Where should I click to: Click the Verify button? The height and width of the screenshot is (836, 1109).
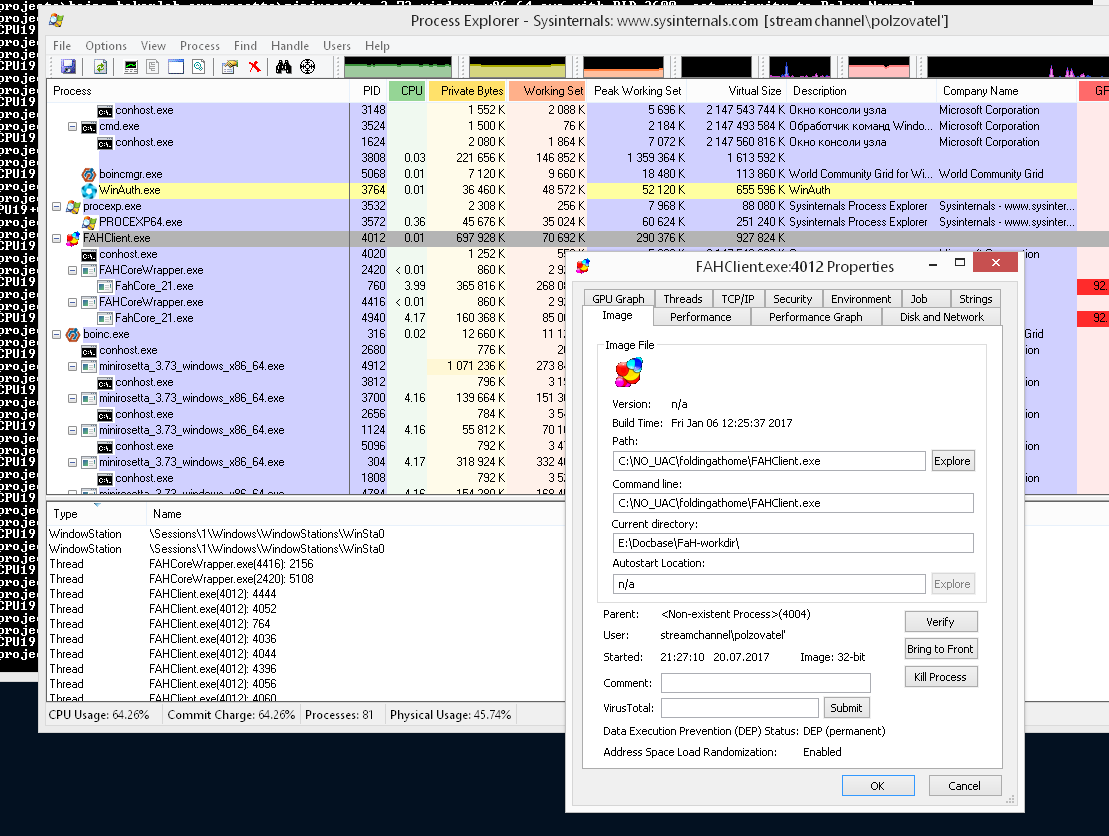pyautogui.click(x=941, y=622)
